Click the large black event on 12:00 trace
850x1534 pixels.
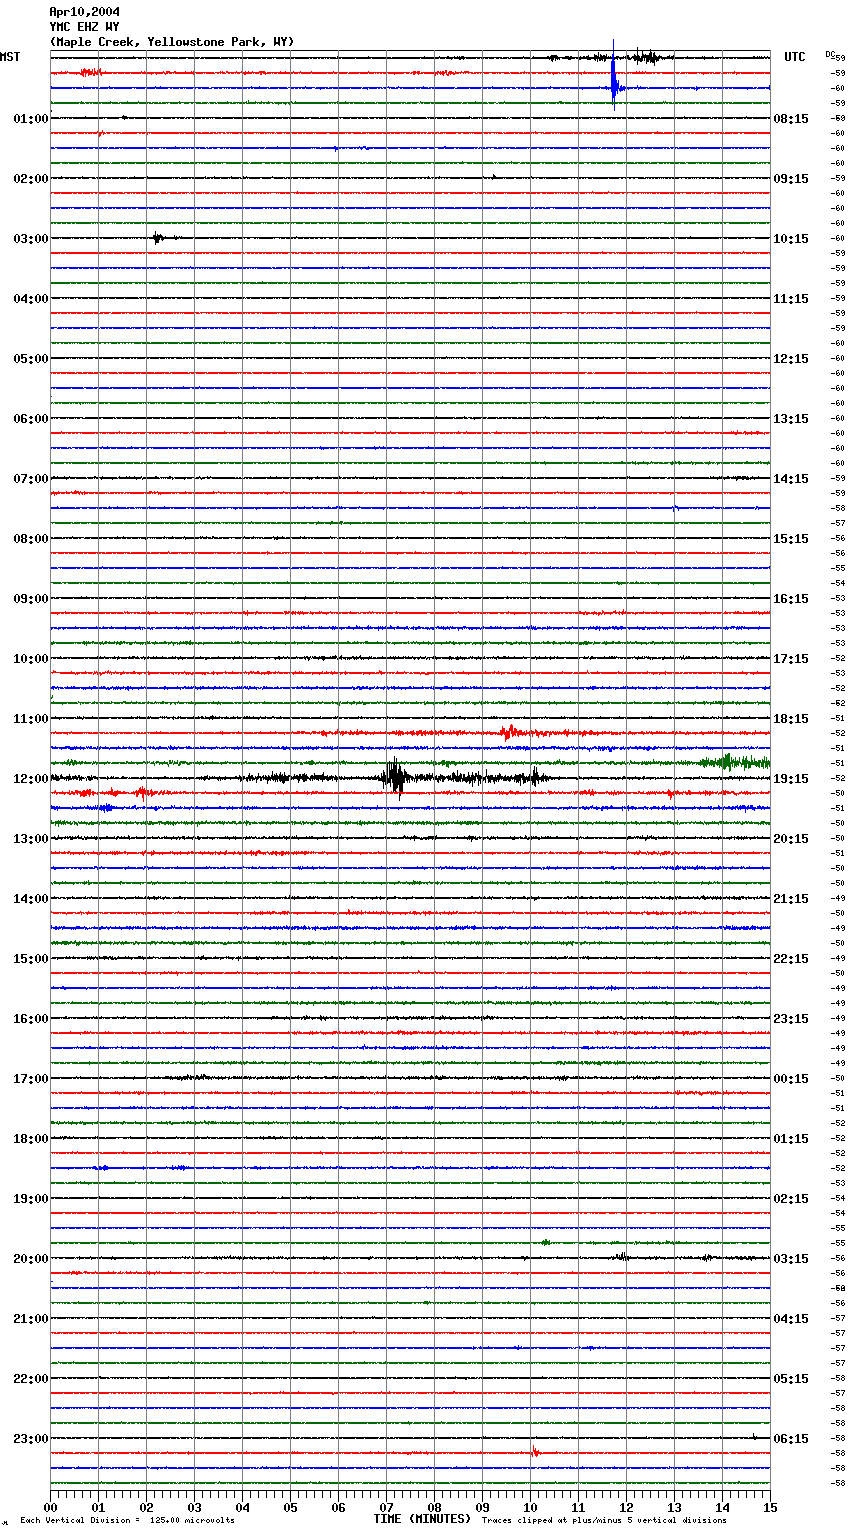pos(395,777)
